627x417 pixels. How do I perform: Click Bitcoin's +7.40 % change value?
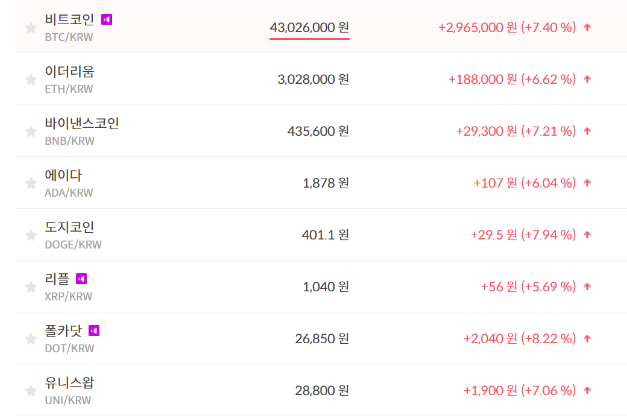pos(549,27)
